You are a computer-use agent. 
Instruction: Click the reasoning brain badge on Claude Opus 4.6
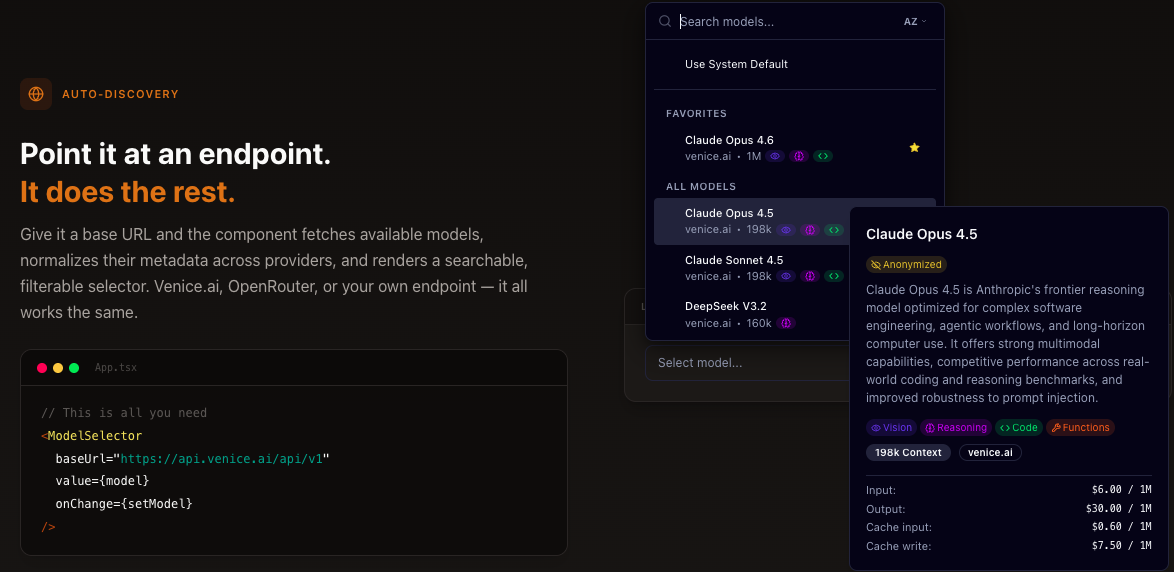pos(799,156)
